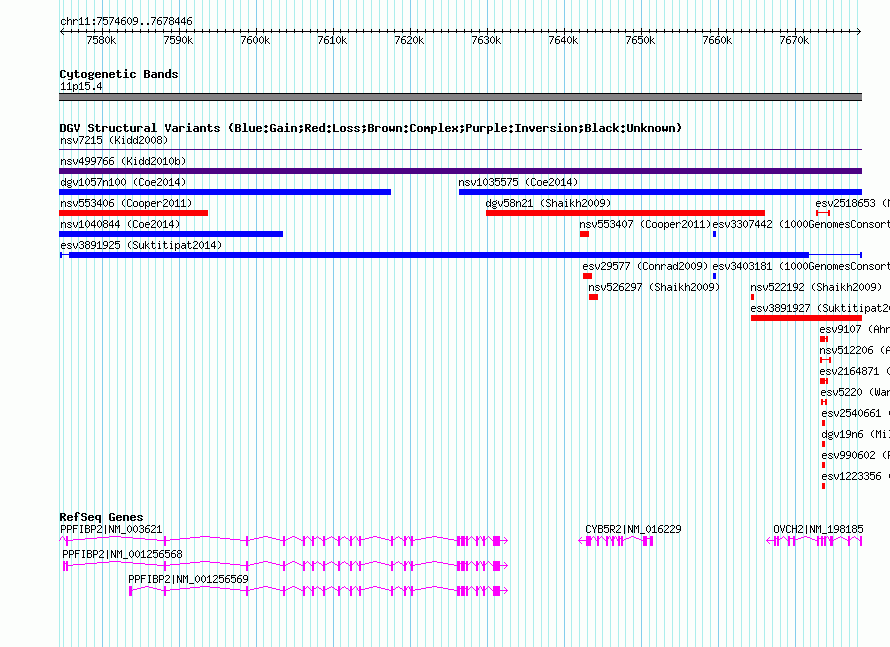Image resolution: width=890 pixels, height=647 pixels.
Task: Click the nsv553407 (Cooper2011) label
Action: tap(645, 224)
